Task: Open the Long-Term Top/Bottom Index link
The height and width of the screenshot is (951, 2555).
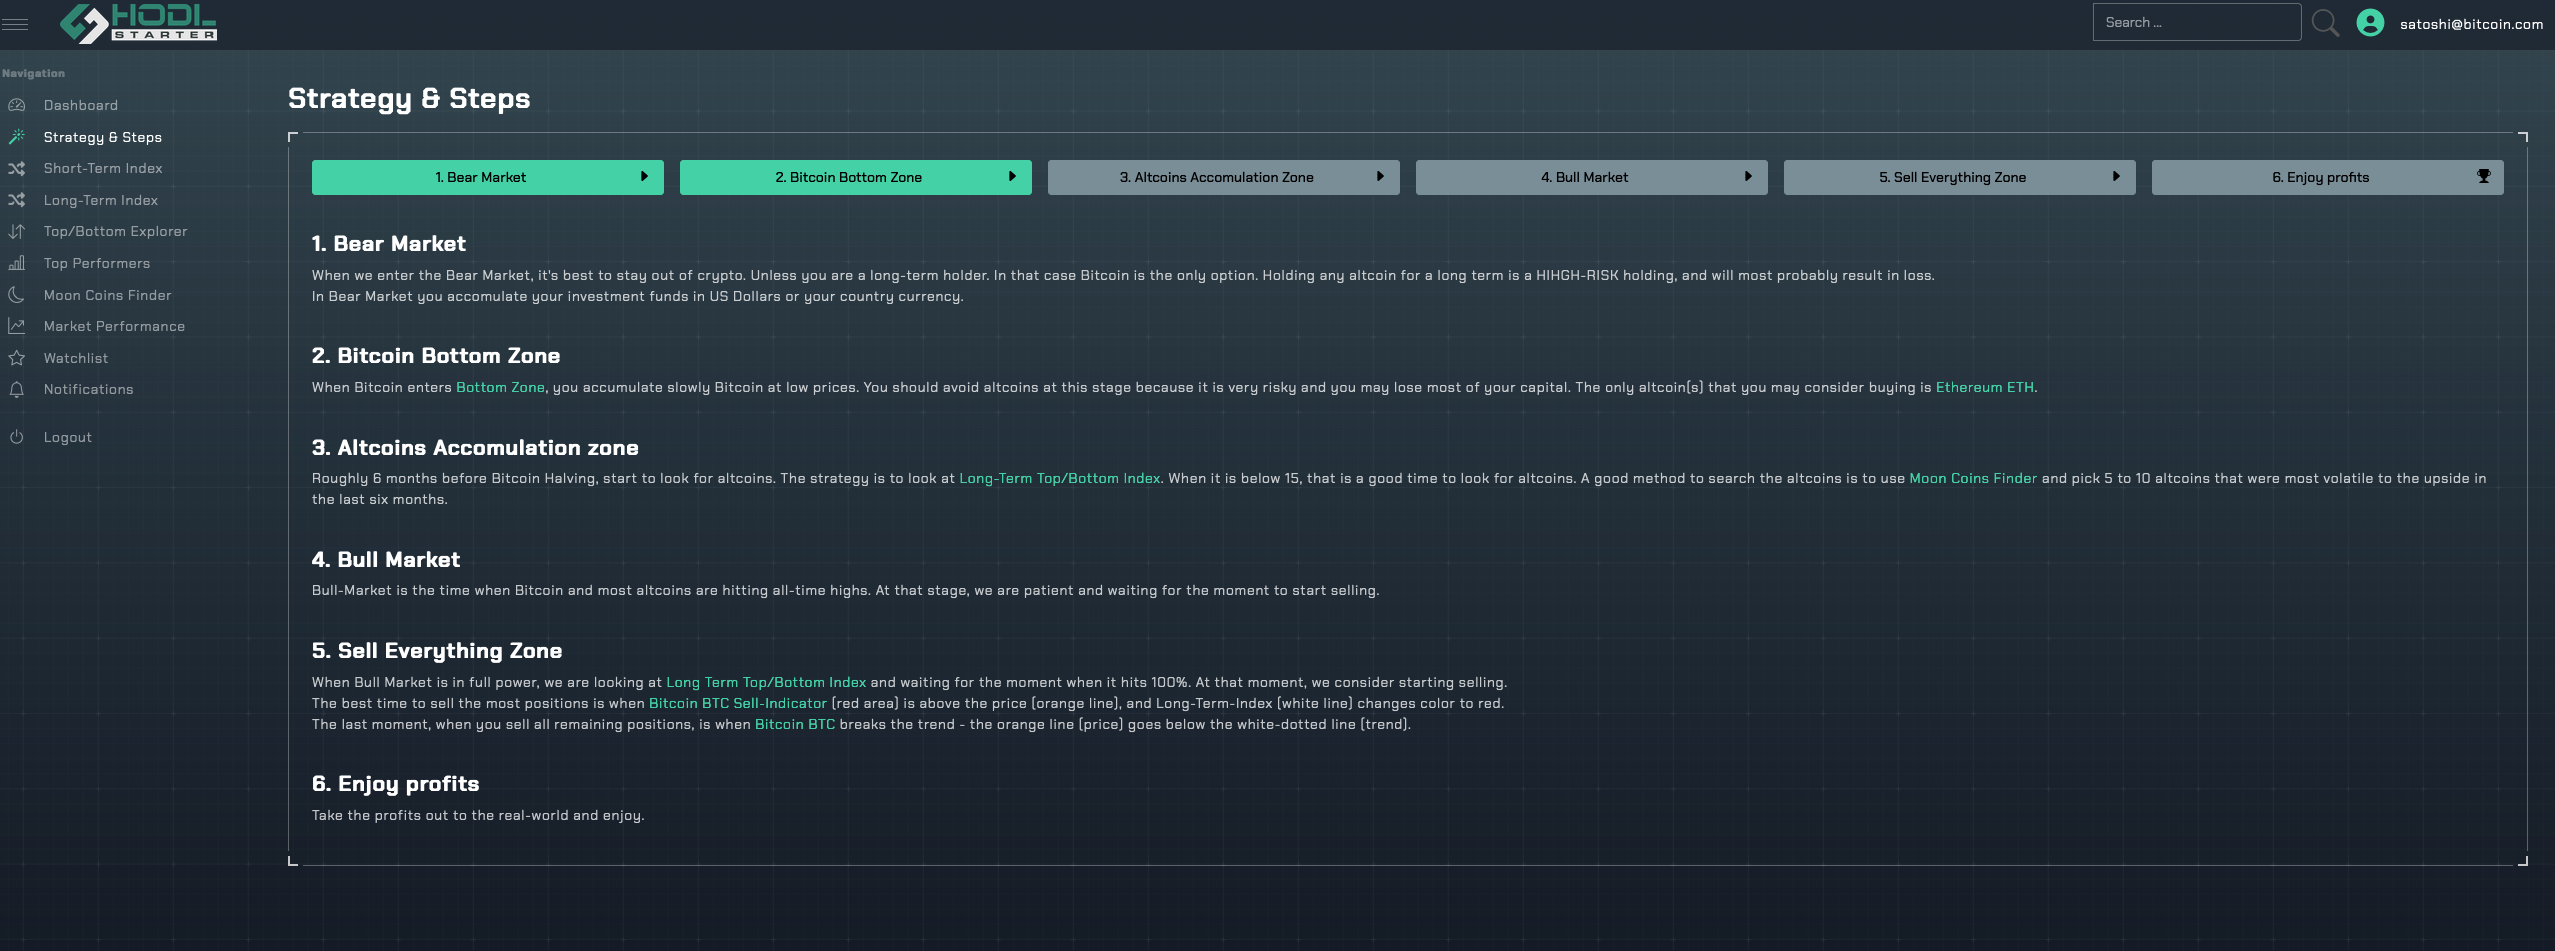Action: [1060, 478]
